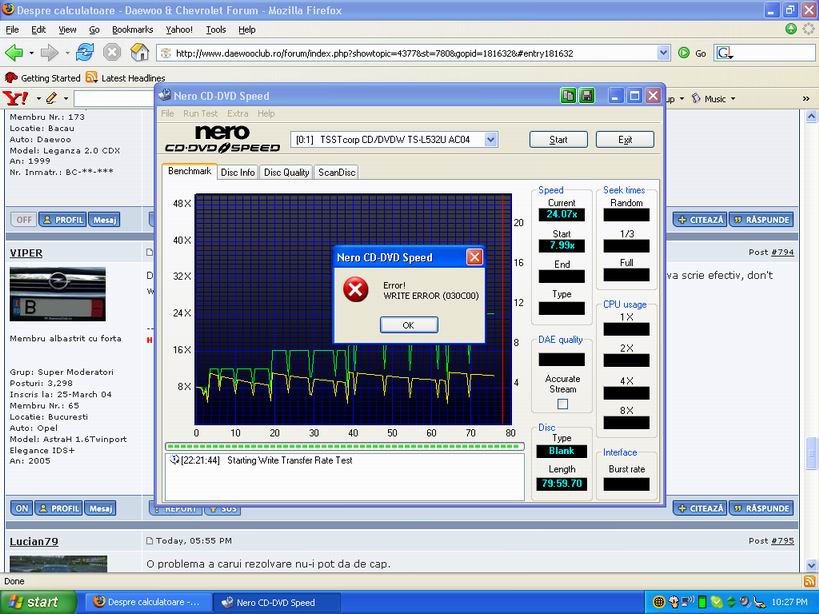Click the save floppy icon in Nero title bar
The image size is (819, 614).
pos(586,96)
